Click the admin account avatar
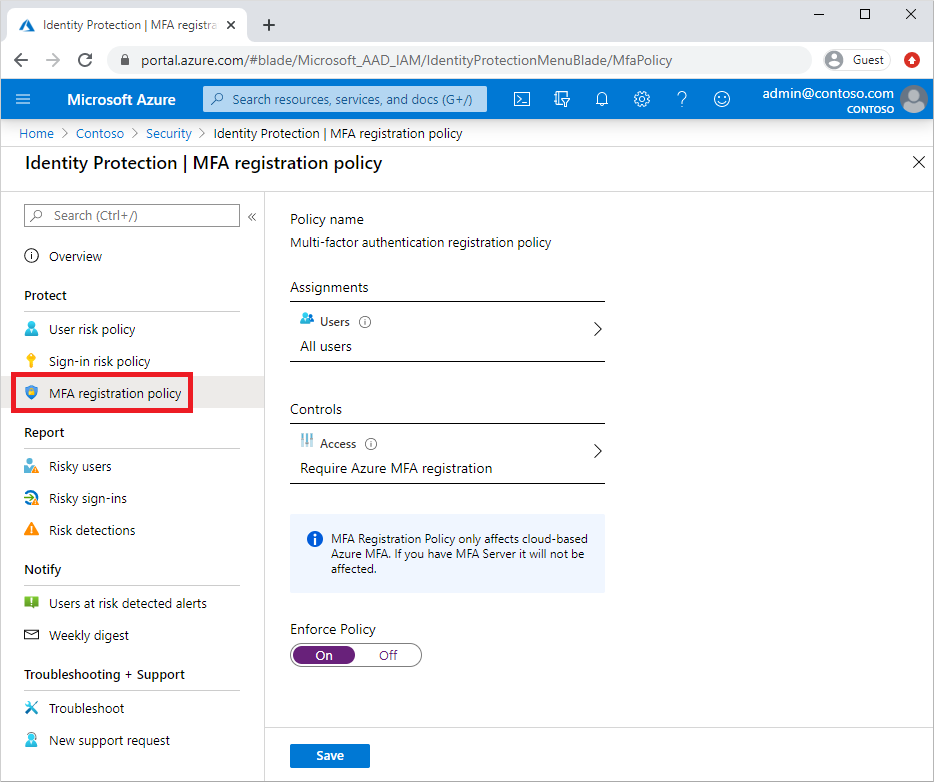934x782 pixels. click(914, 99)
